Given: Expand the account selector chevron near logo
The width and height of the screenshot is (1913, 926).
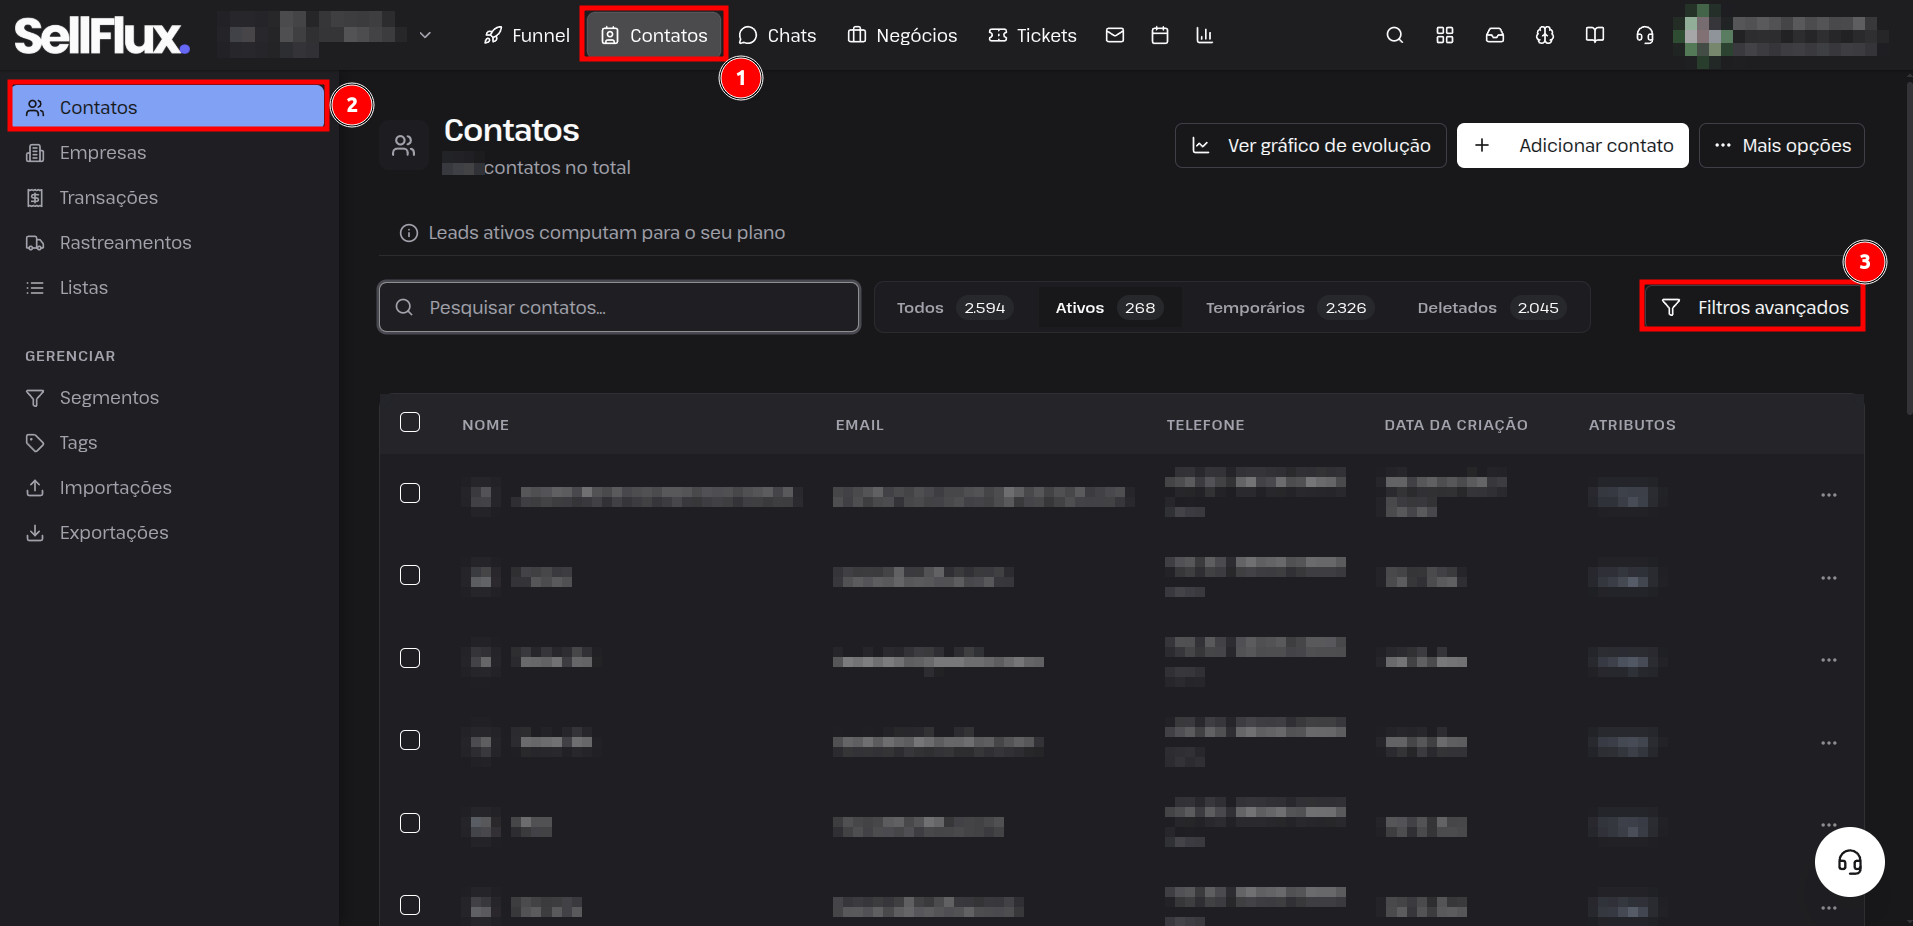Looking at the screenshot, I should 425,35.
